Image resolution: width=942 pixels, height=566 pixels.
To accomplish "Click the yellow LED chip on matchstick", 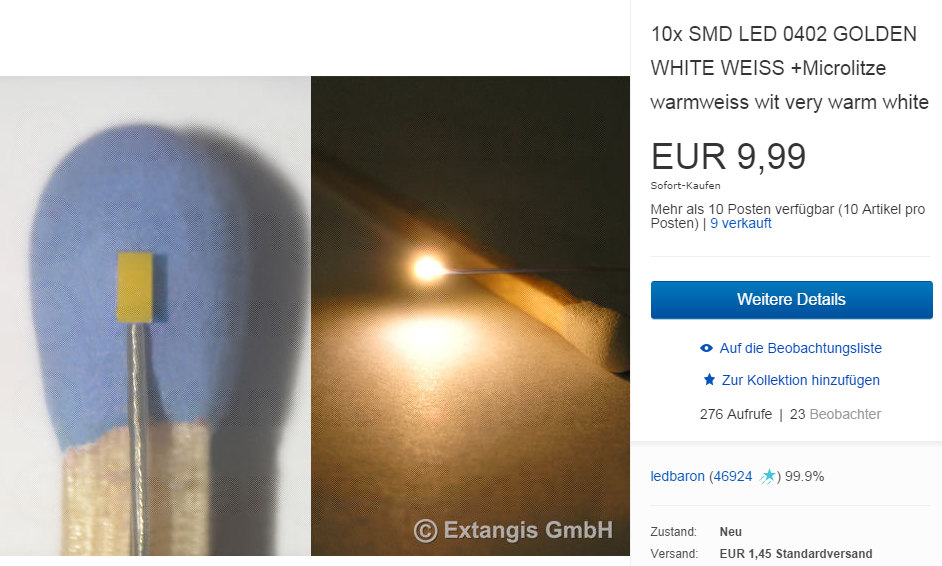I will (135, 287).
